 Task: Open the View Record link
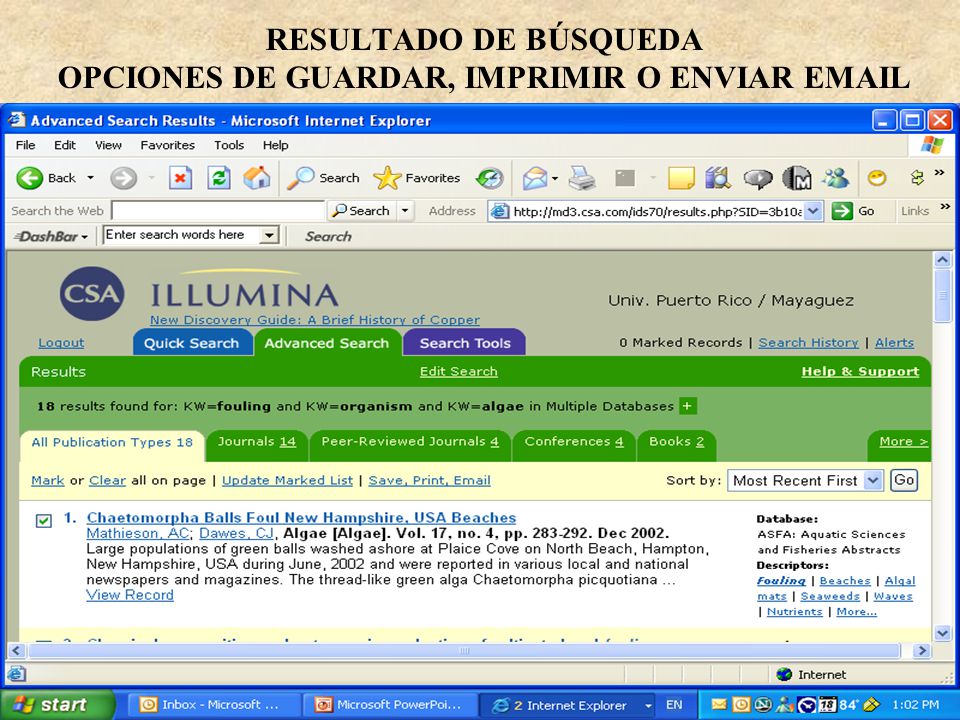click(130, 595)
